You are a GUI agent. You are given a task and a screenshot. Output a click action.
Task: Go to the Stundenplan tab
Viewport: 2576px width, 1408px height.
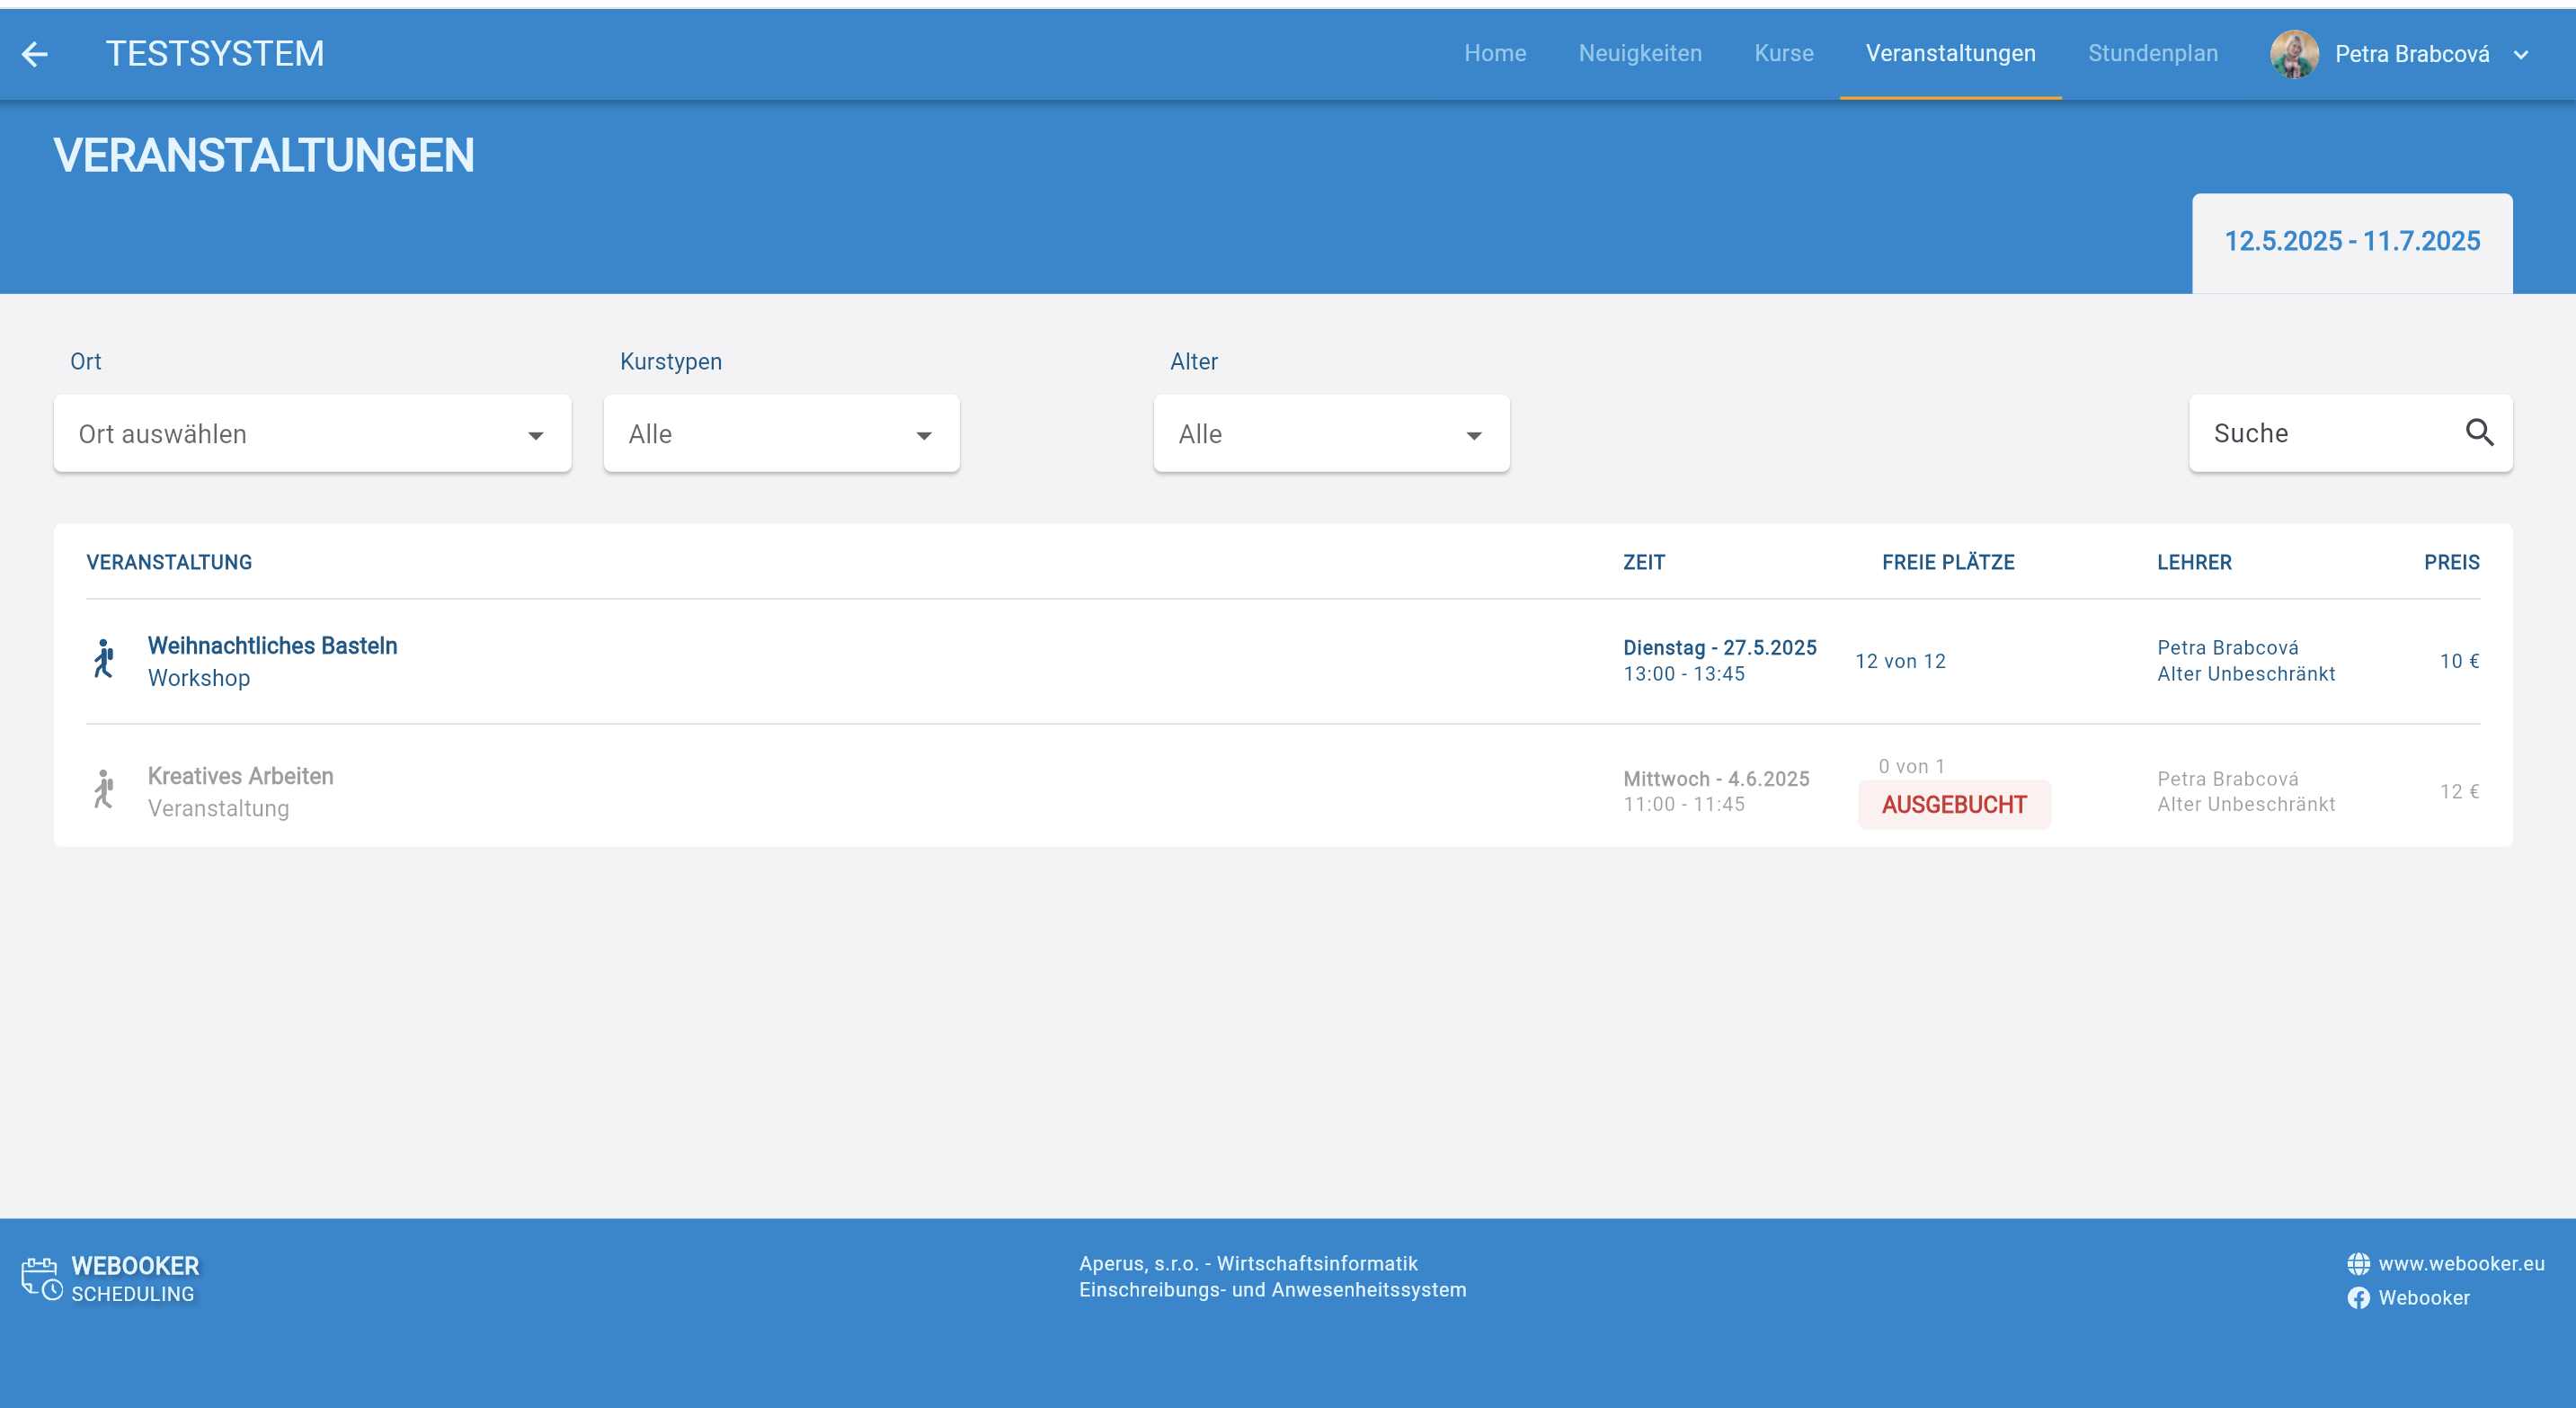click(x=2152, y=54)
